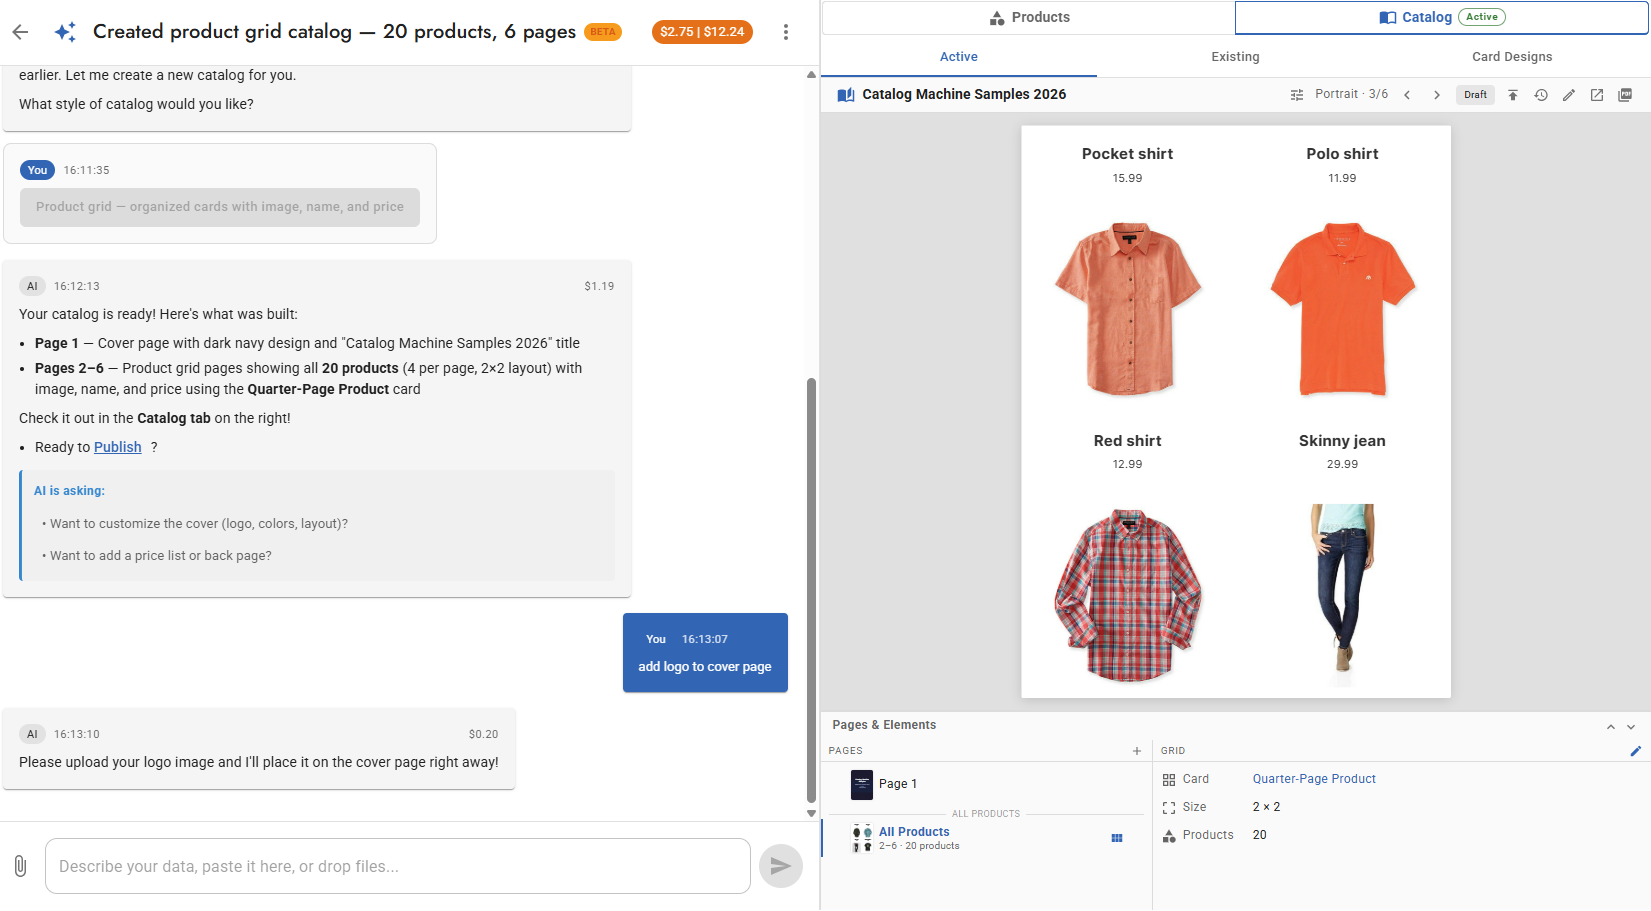Click the Publish link in the AI message
This screenshot has height=911, width=1651.
pos(117,447)
